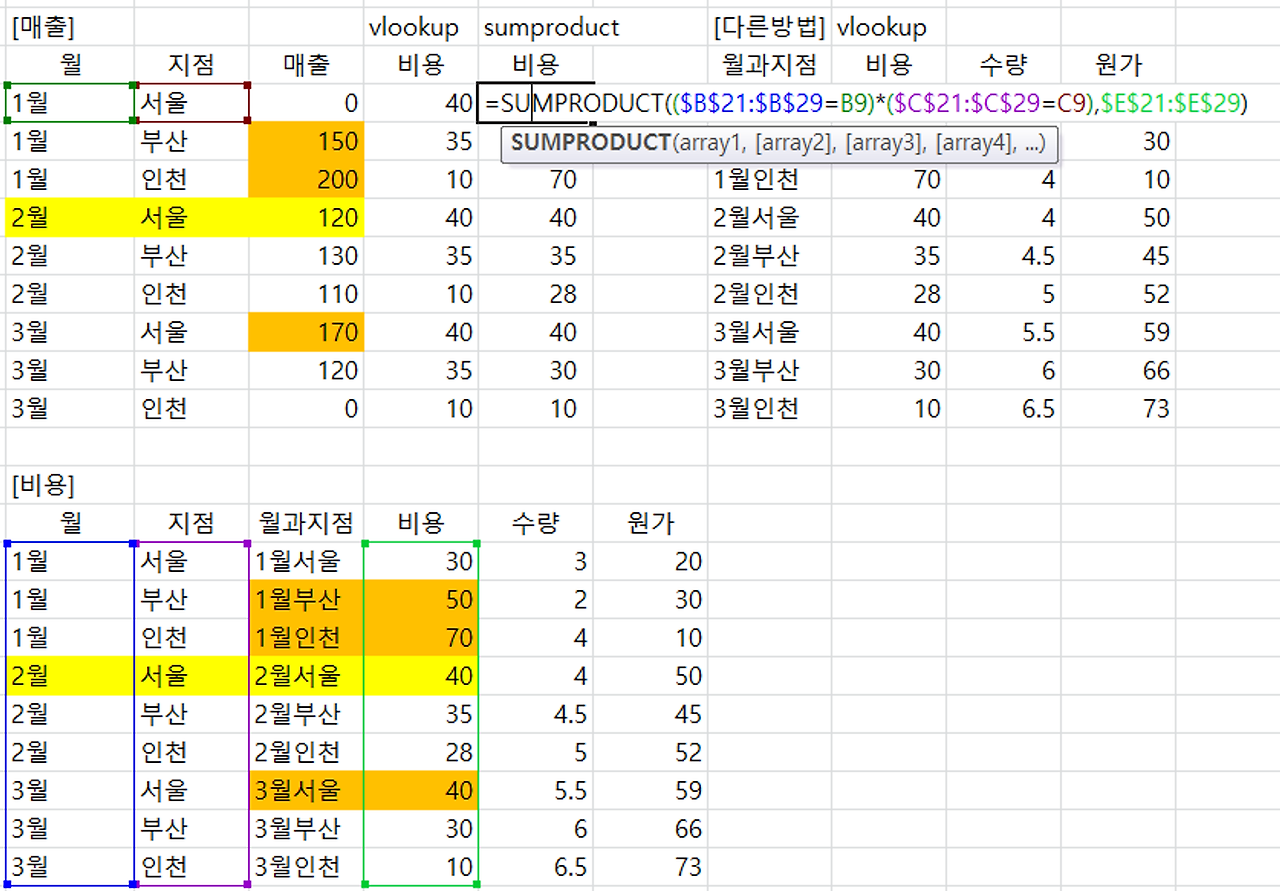
Task: Select the orange 비용 cell 70 in the [비용] table
Action: click(421, 637)
